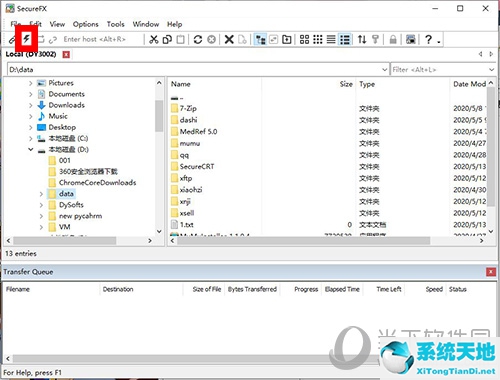This screenshot has height=380, width=500.
Task: Select the ChromeCoreDownloads tree folder
Action: click(x=97, y=183)
